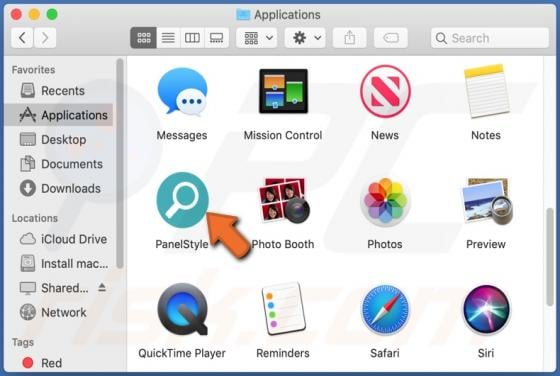Click the "Messages" app label
560x376 pixels.
tap(182, 135)
